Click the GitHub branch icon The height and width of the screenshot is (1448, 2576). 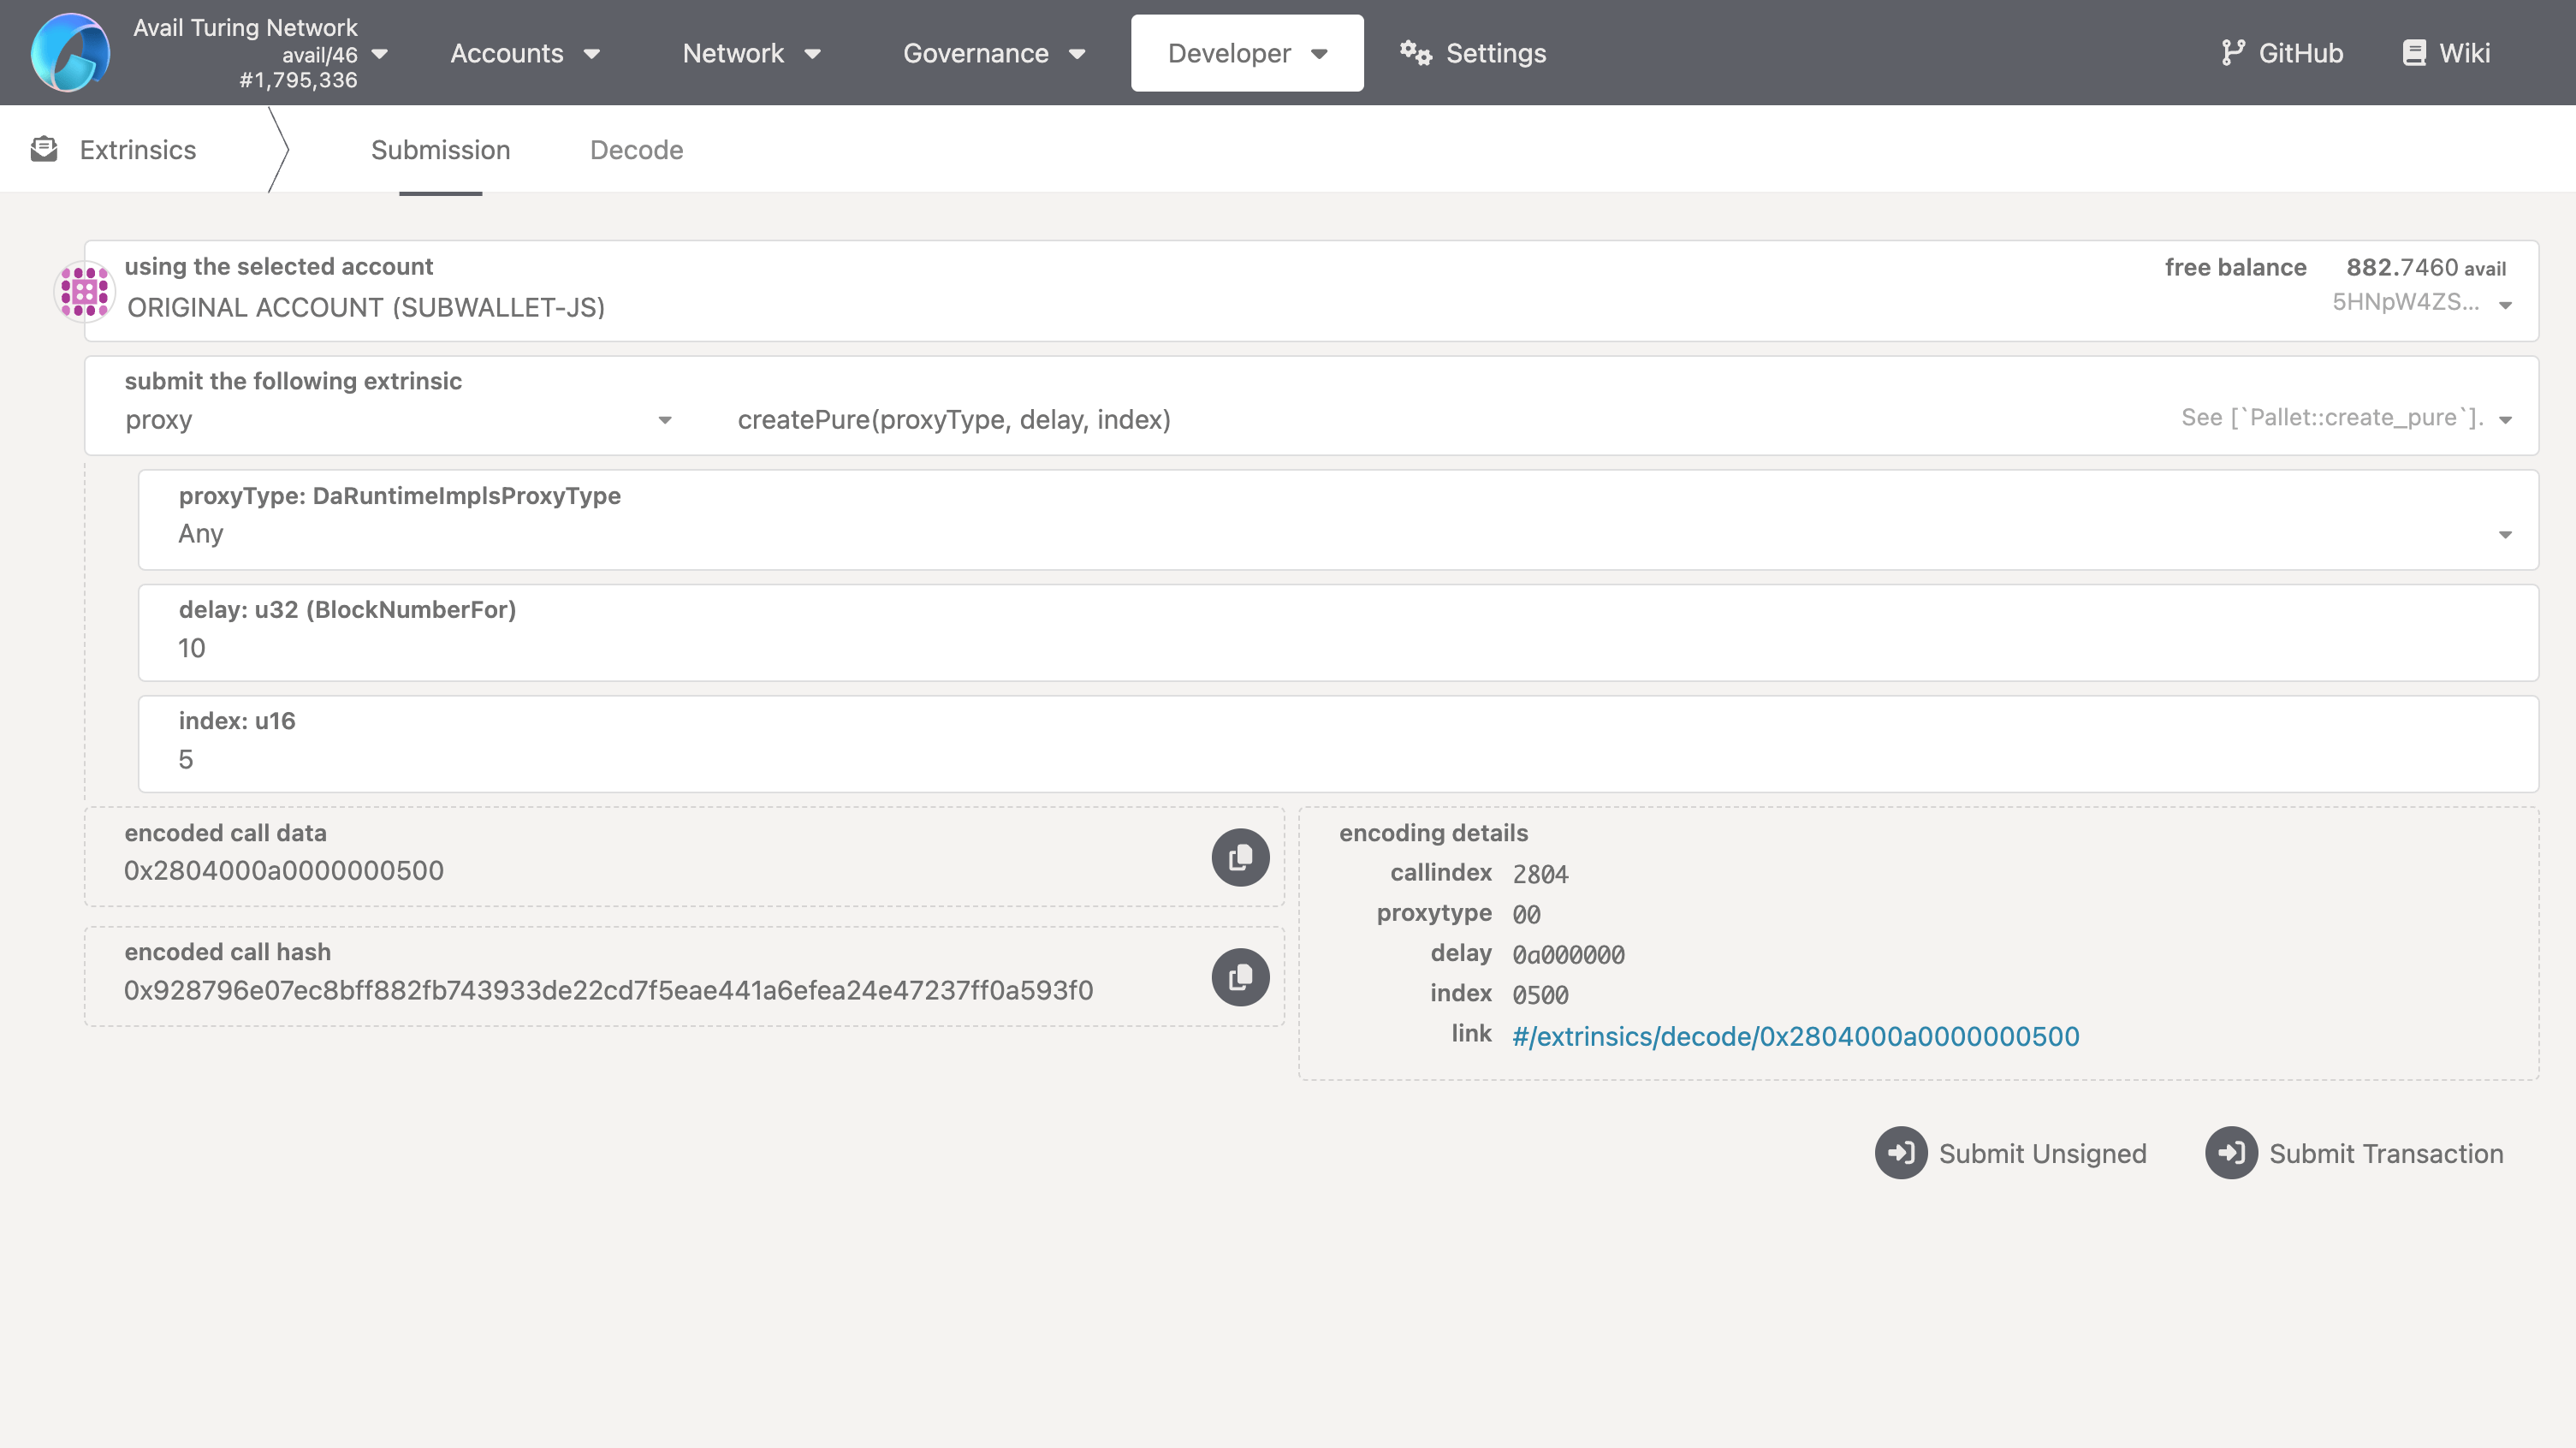2232,53
